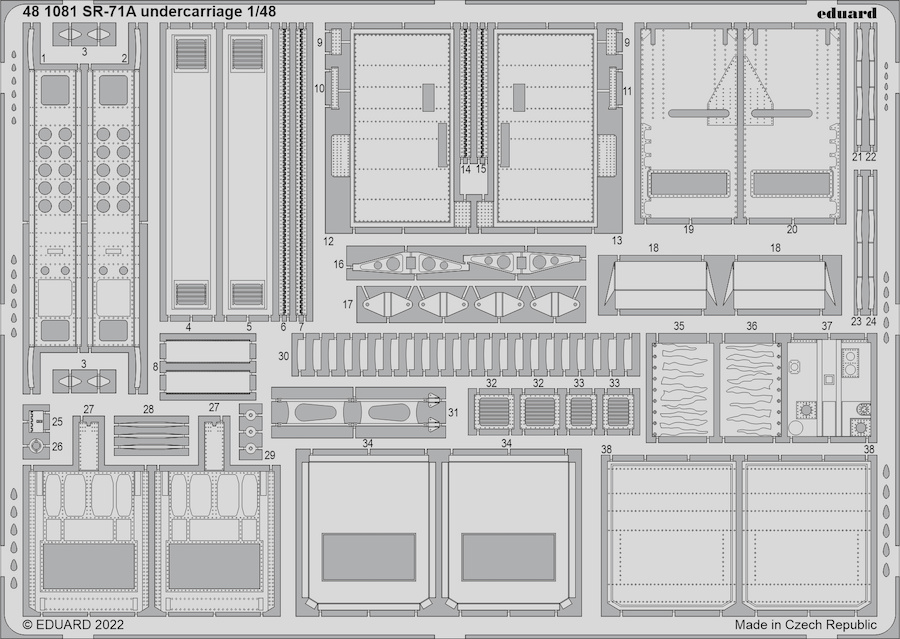Viewport: 900px width, 639px height.
Task: Click the number label '21'
Action: coord(858,157)
